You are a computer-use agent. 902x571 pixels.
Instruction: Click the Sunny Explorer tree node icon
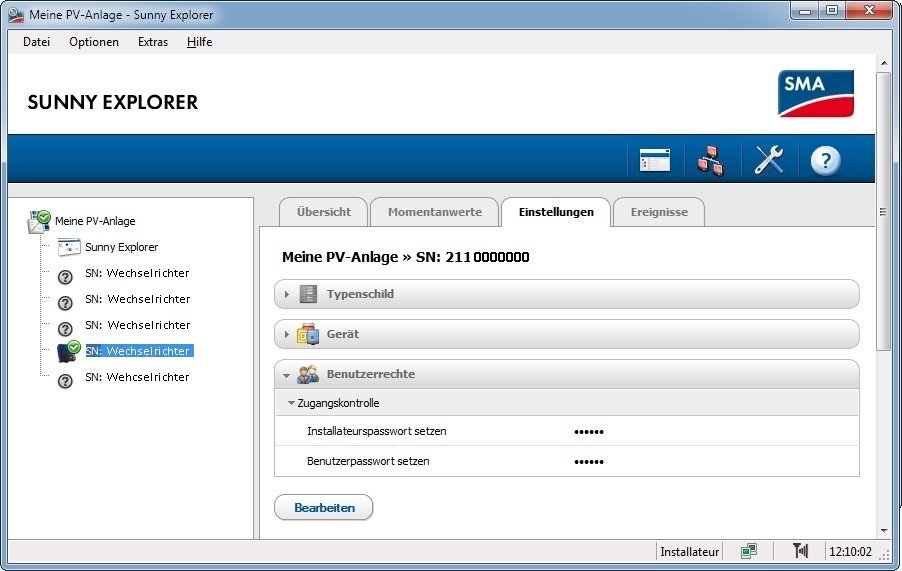pyautogui.click(x=69, y=247)
